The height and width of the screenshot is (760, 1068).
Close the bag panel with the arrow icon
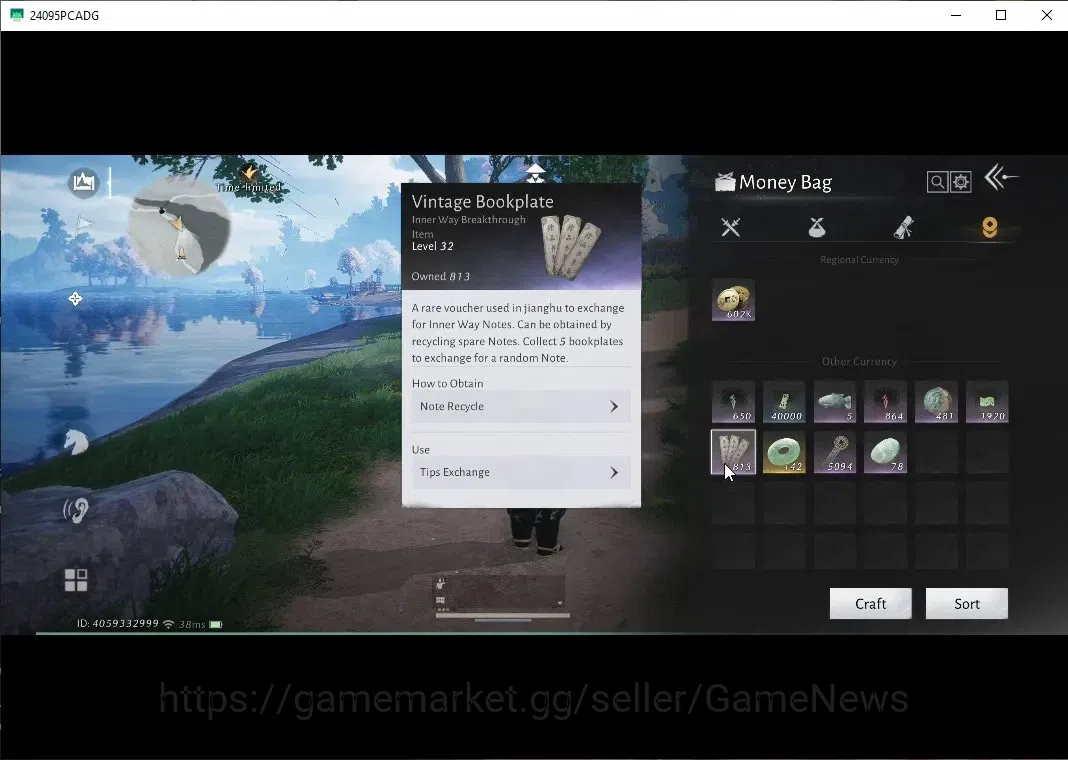coord(1001,178)
